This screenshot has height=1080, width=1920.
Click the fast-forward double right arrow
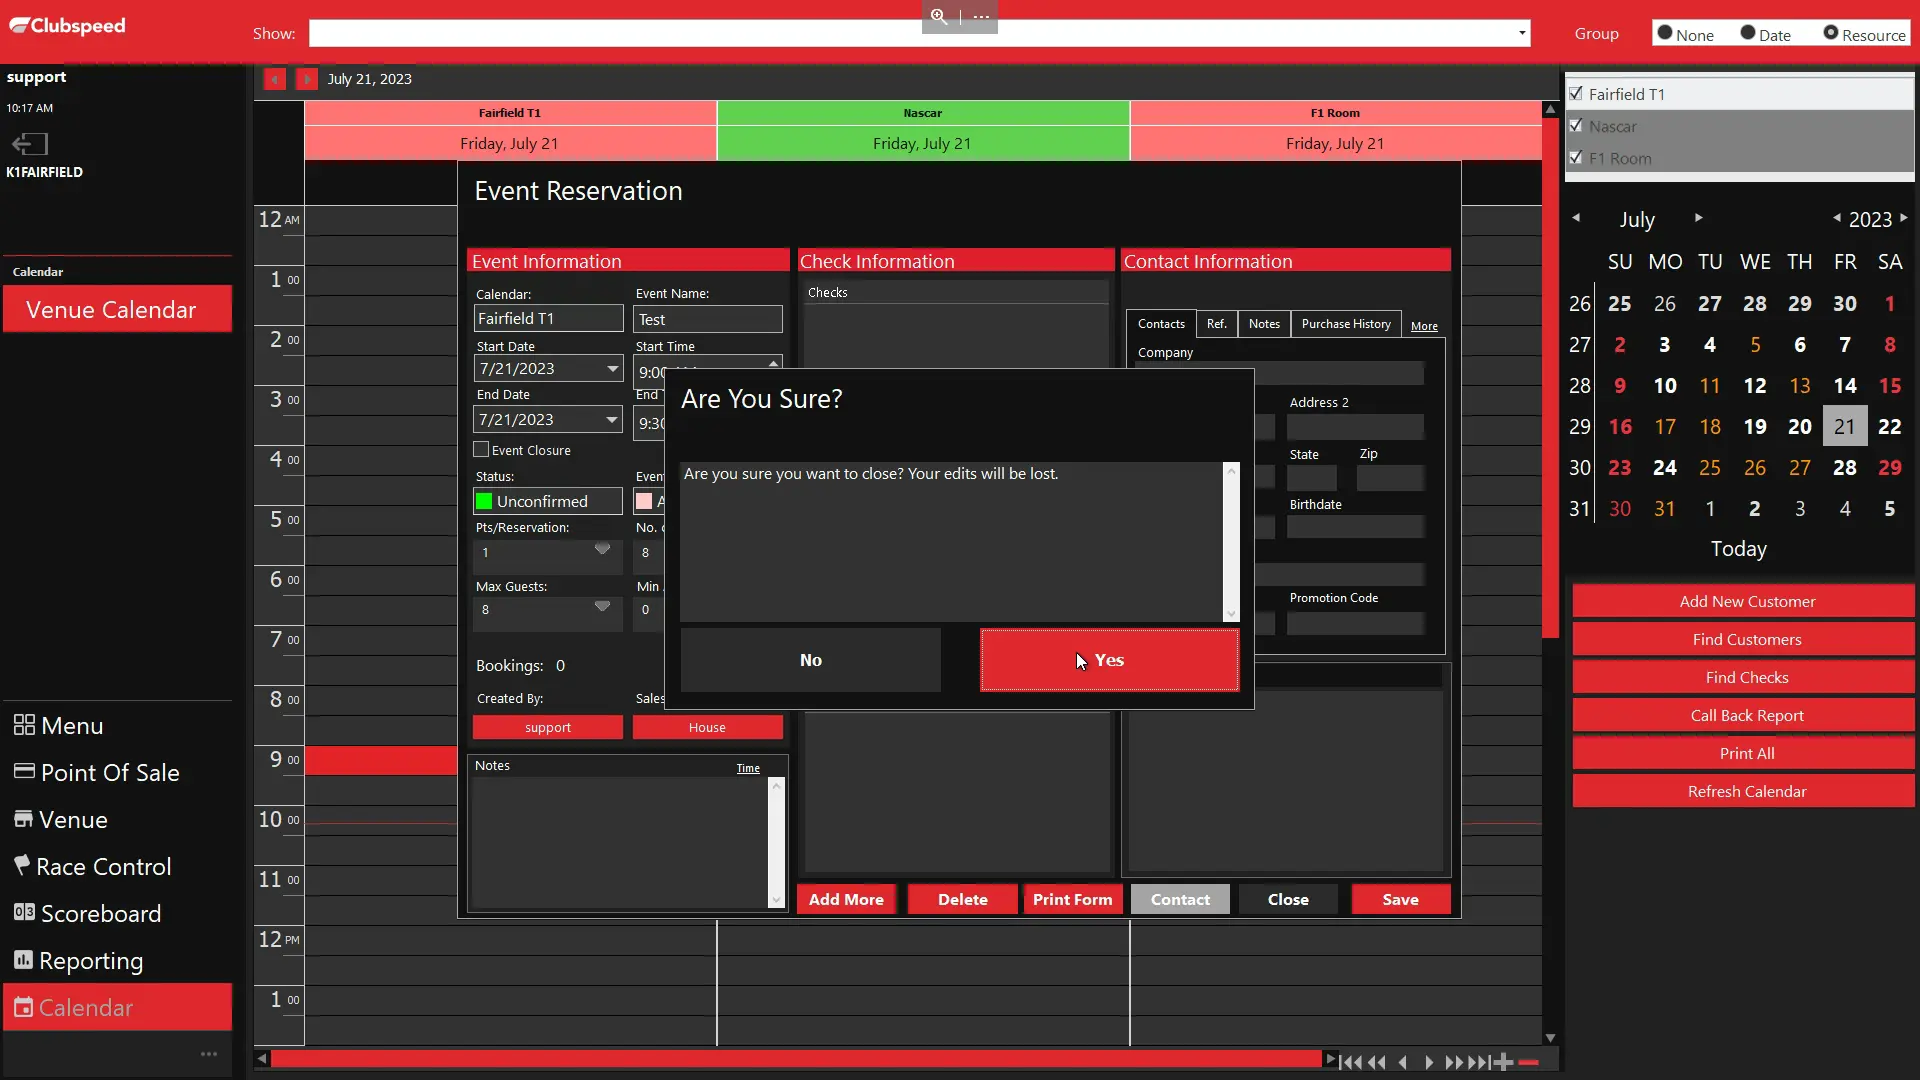(1454, 1062)
